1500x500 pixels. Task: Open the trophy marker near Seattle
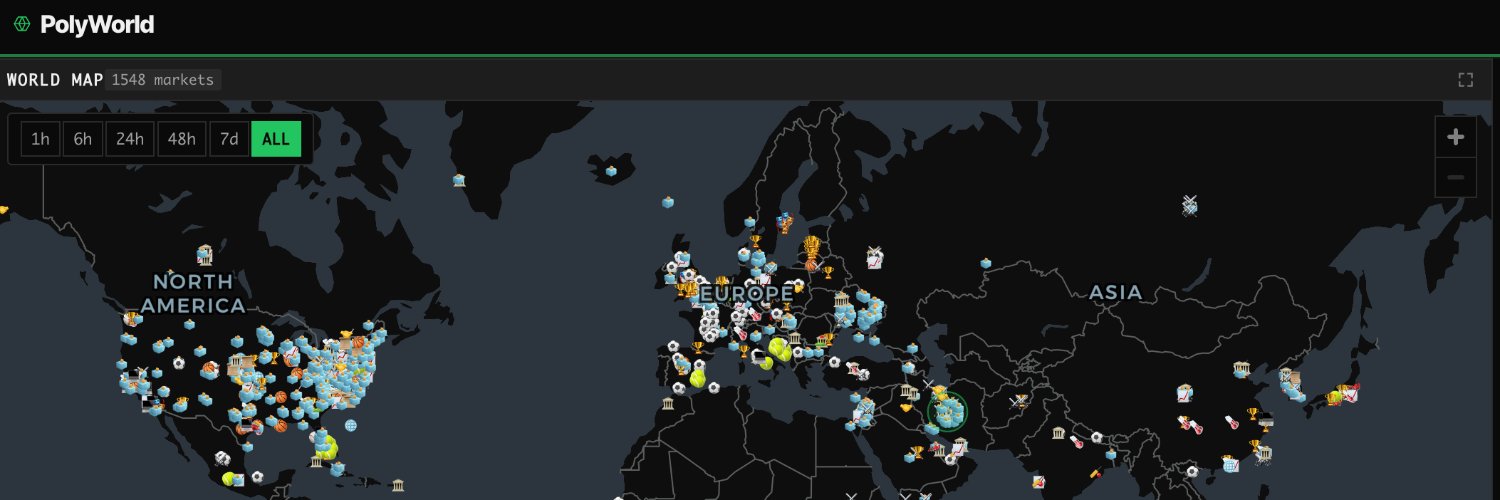[x=132, y=320]
